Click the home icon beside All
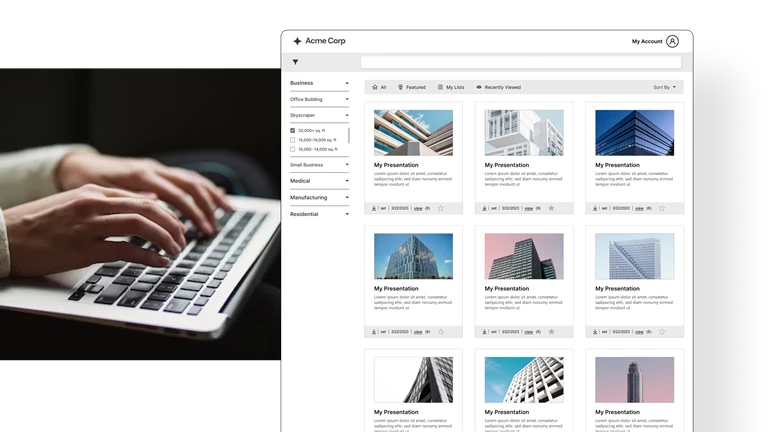This screenshot has height=432, width=768. tap(375, 87)
